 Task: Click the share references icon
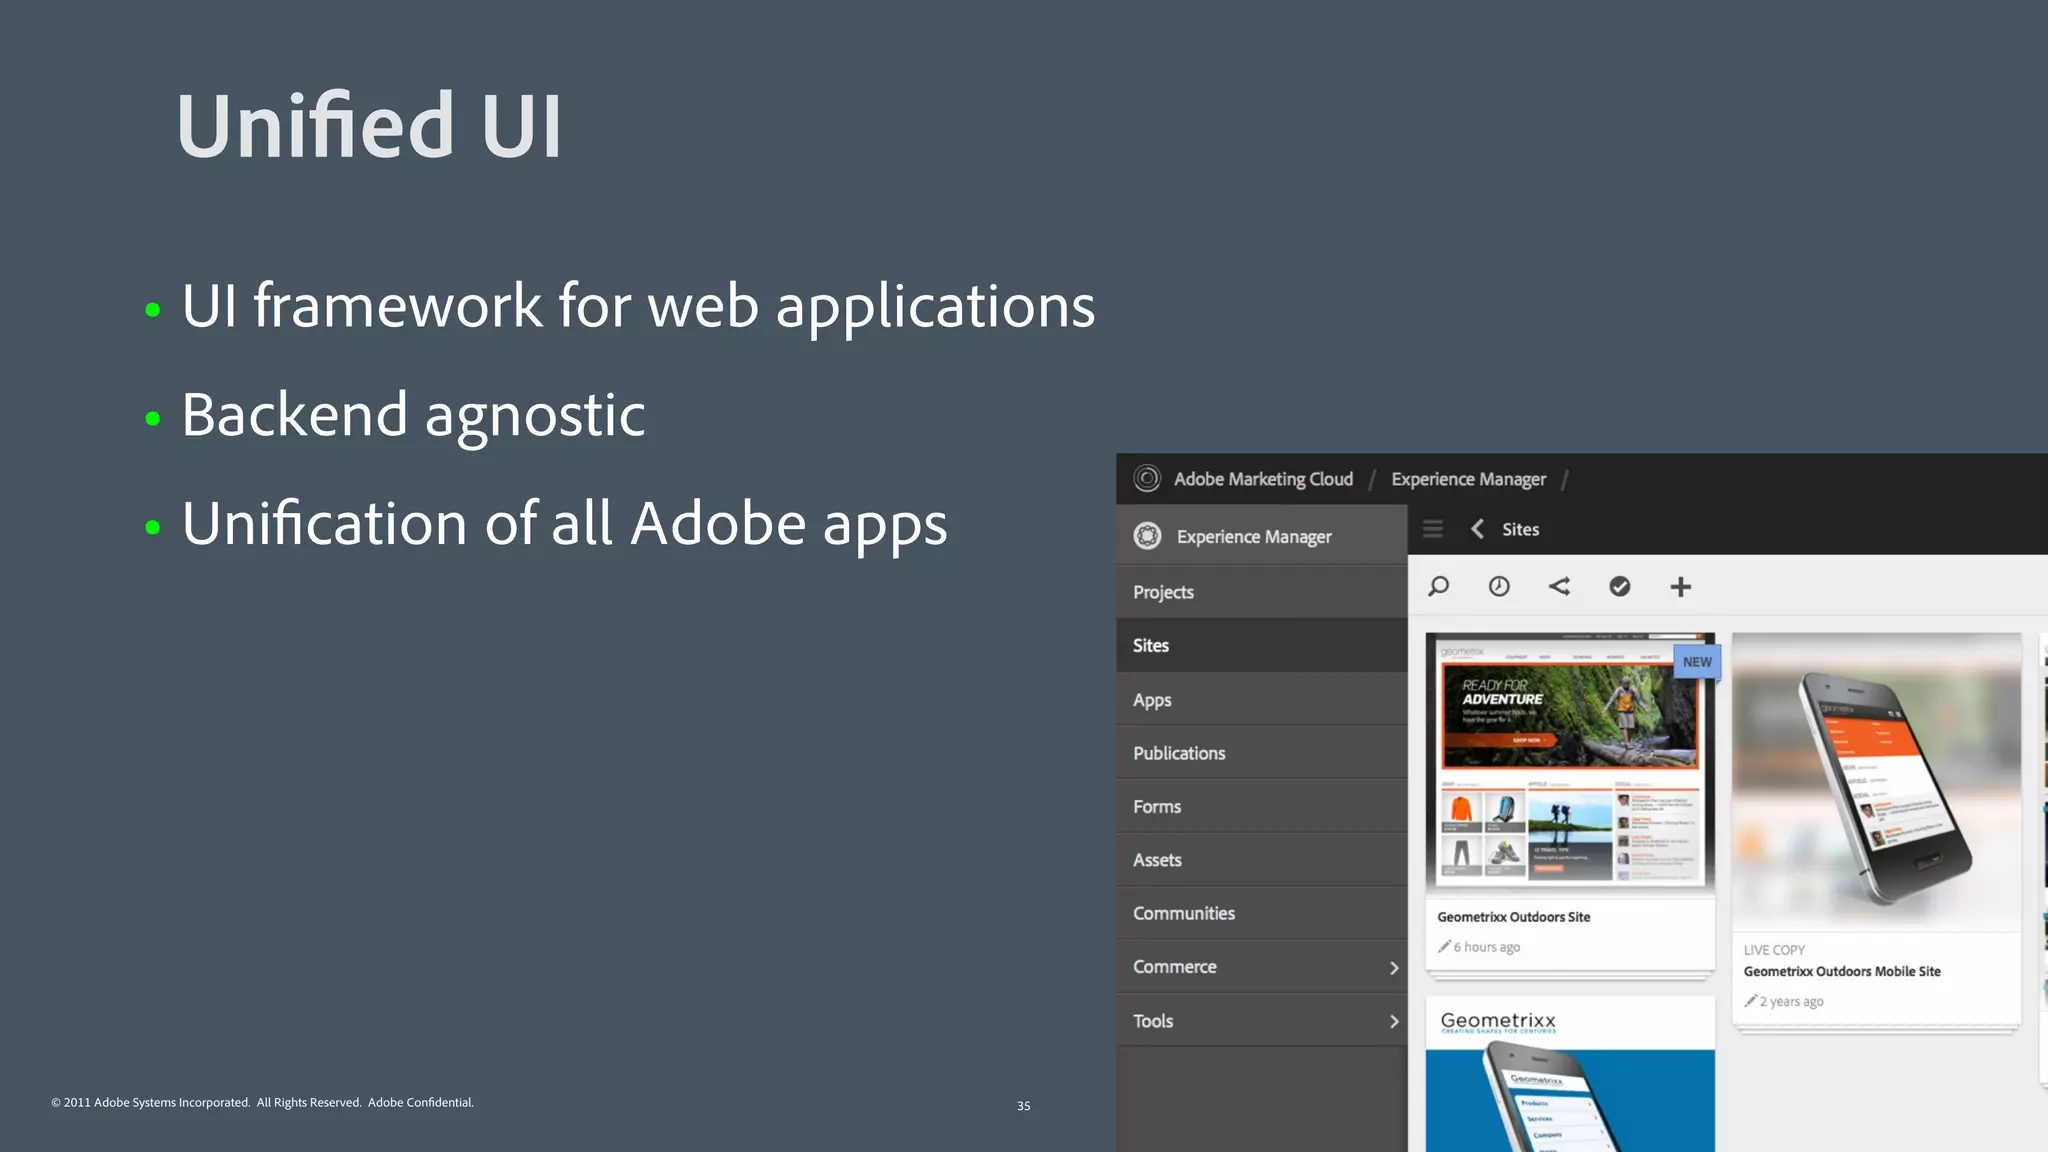1559,587
